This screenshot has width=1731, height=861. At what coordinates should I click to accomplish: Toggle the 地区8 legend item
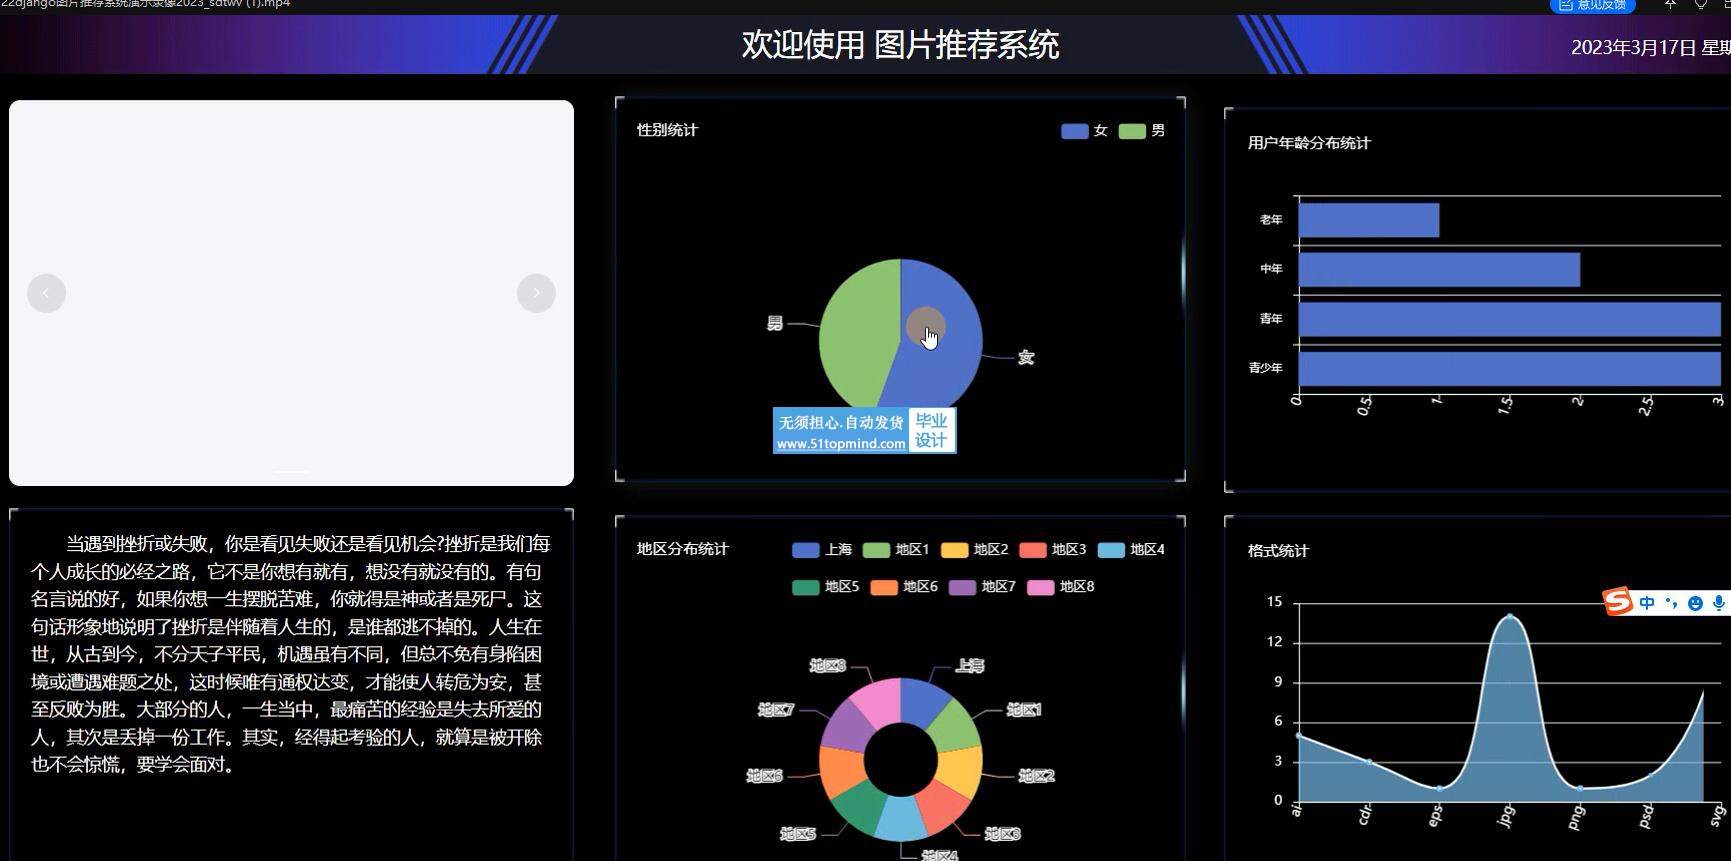click(1061, 587)
